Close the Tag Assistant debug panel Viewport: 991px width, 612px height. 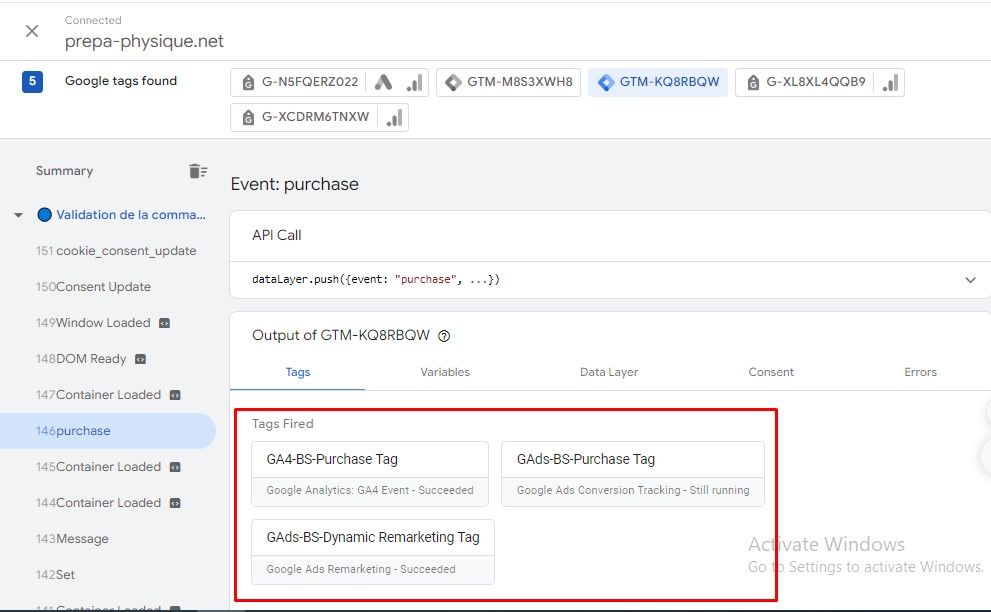tap(32, 31)
